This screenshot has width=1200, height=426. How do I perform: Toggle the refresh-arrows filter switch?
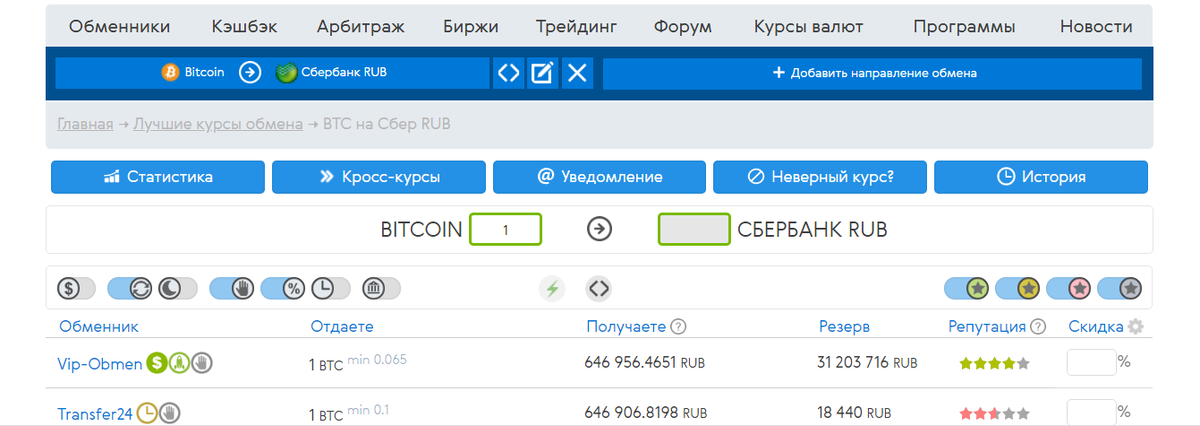(x=132, y=289)
